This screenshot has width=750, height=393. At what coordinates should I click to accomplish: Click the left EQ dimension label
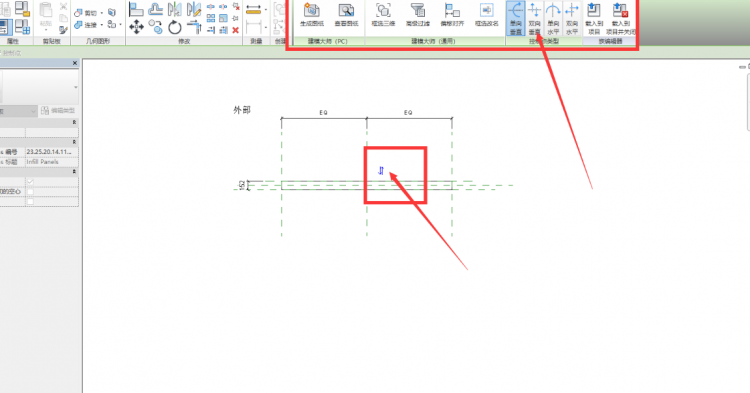323,113
